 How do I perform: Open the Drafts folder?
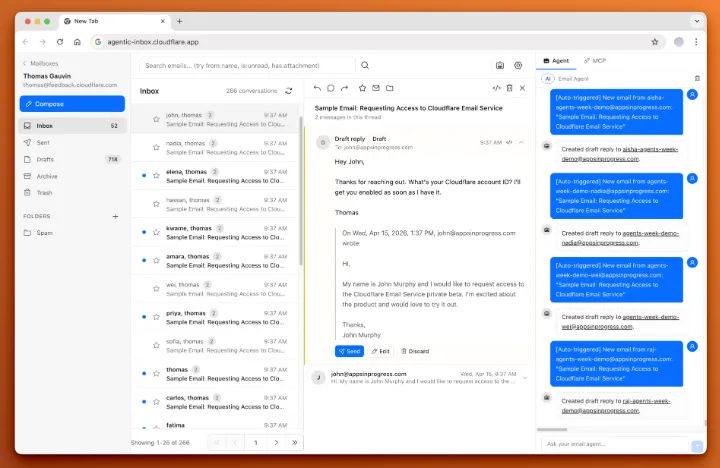(72, 159)
